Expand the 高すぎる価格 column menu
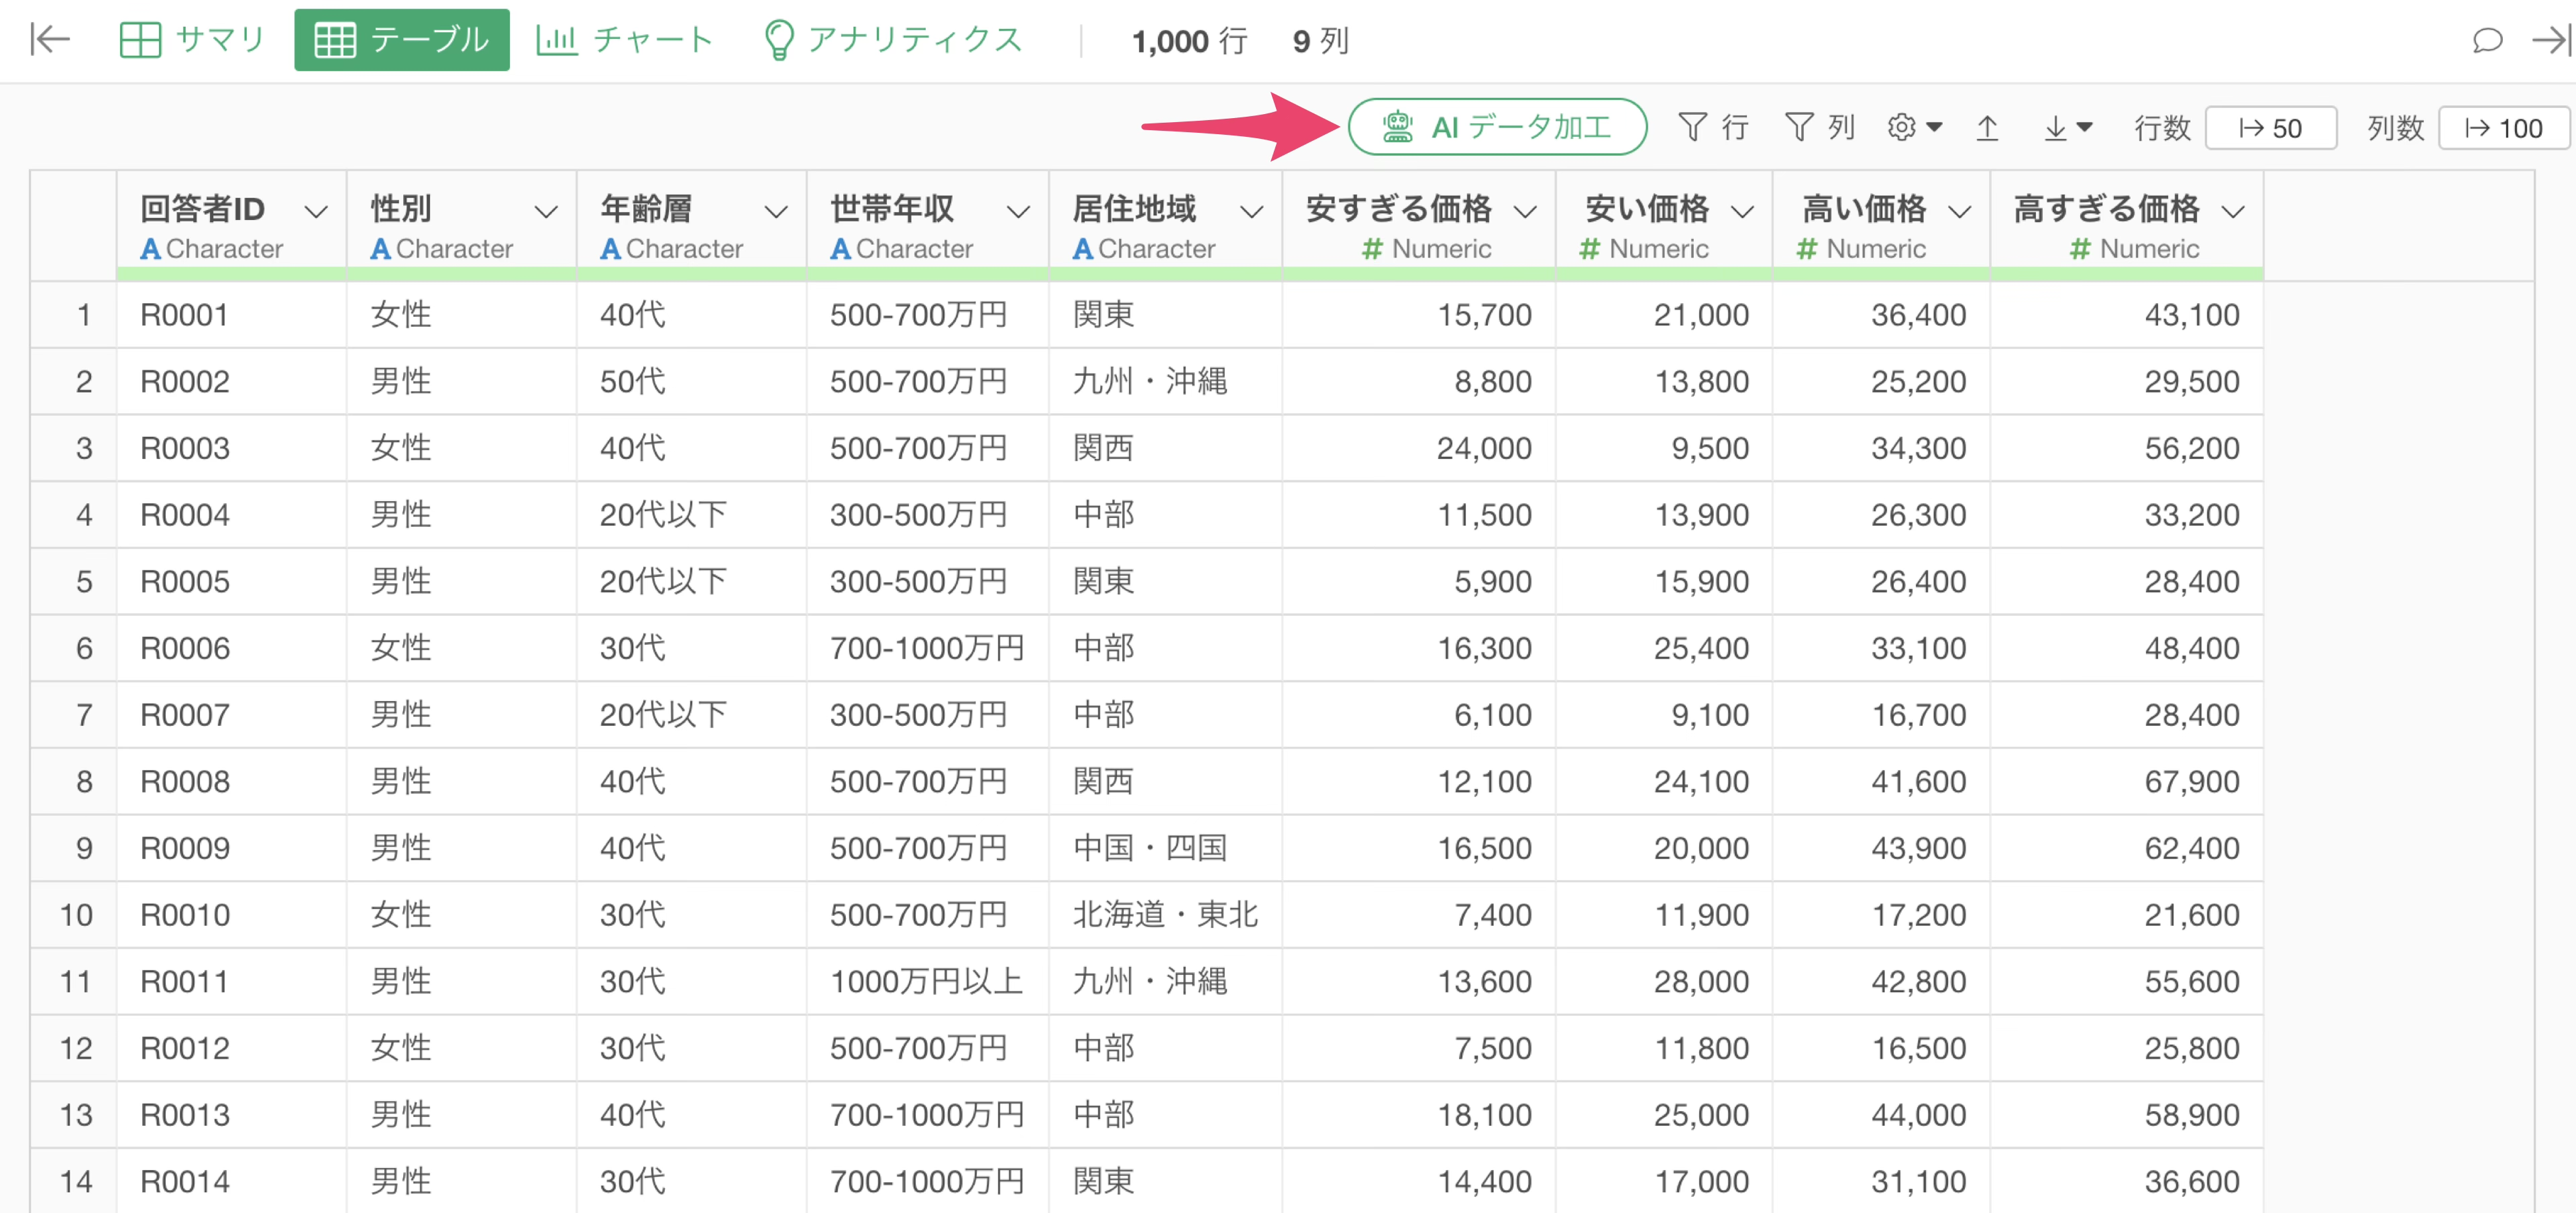The image size is (2576, 1213). (2233, 212)
